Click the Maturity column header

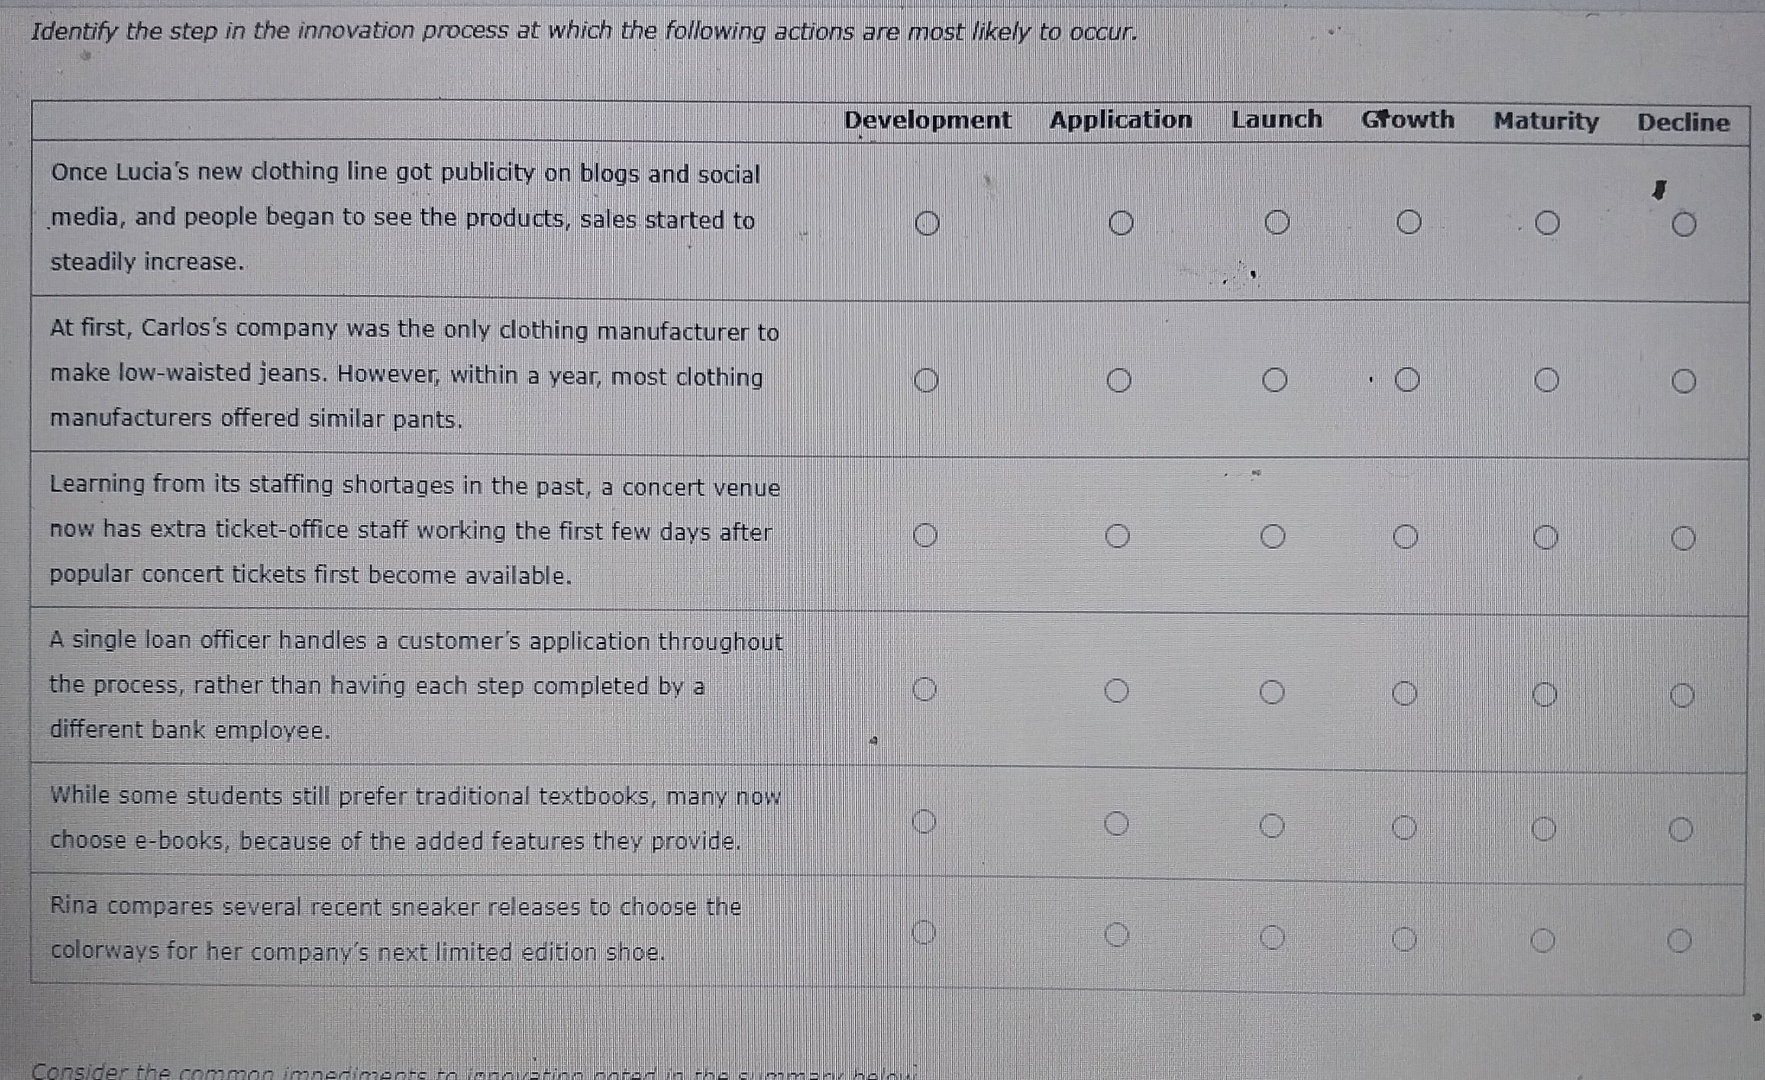click(1546, 121)
